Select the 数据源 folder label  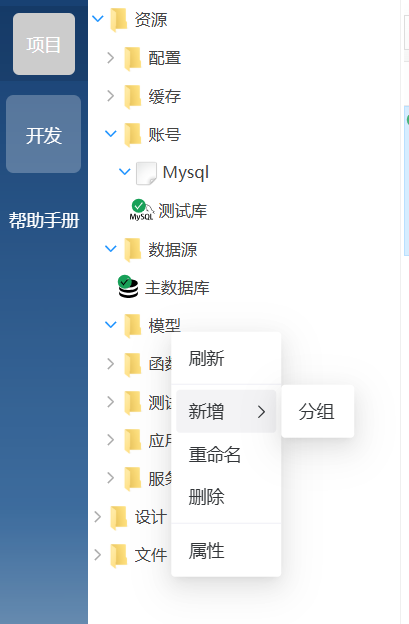click(173, 250)
